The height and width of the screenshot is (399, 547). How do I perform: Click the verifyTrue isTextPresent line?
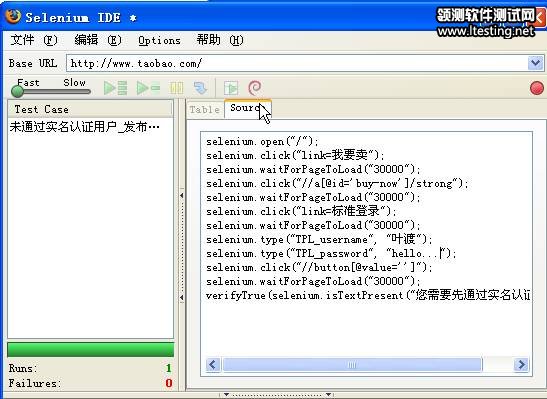[x=368, y=295]
